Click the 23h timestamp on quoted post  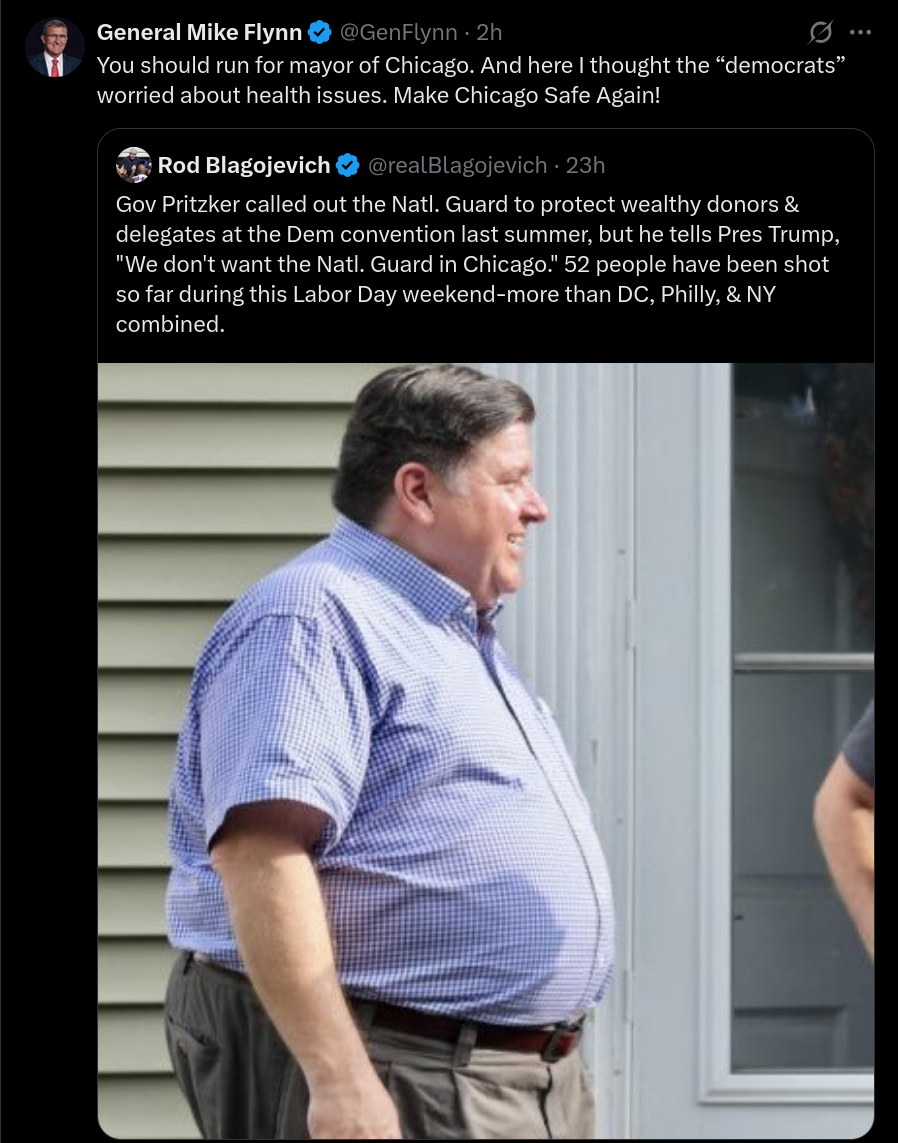[x=585, y=165]
